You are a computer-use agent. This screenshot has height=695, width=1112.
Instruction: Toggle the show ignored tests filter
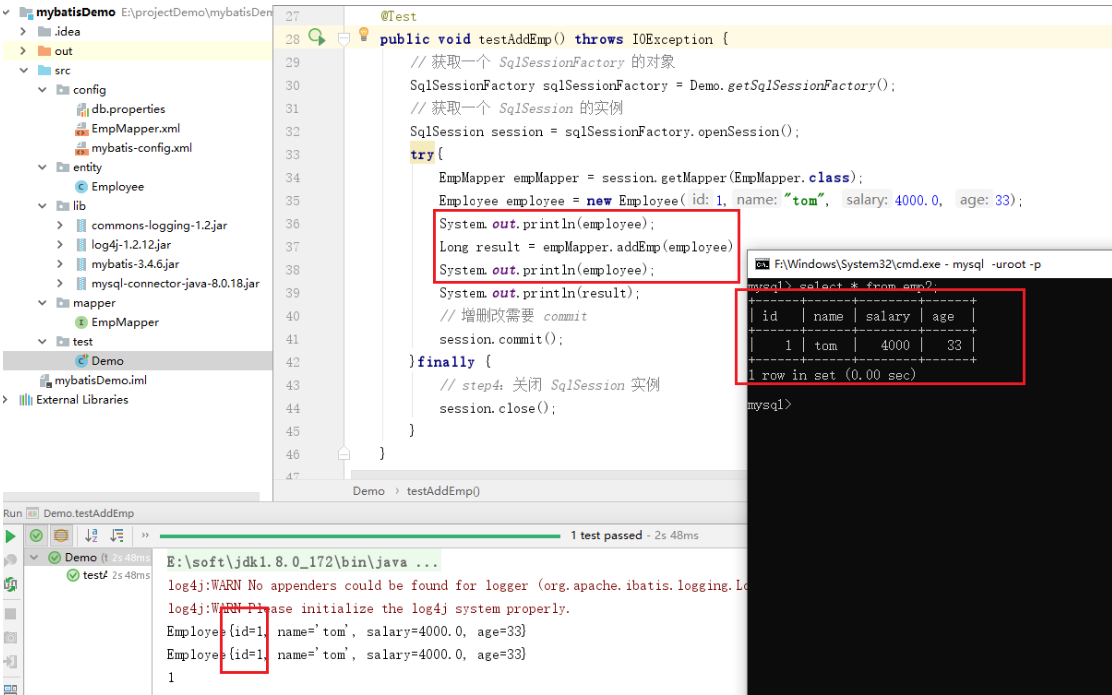click(61, 535)
